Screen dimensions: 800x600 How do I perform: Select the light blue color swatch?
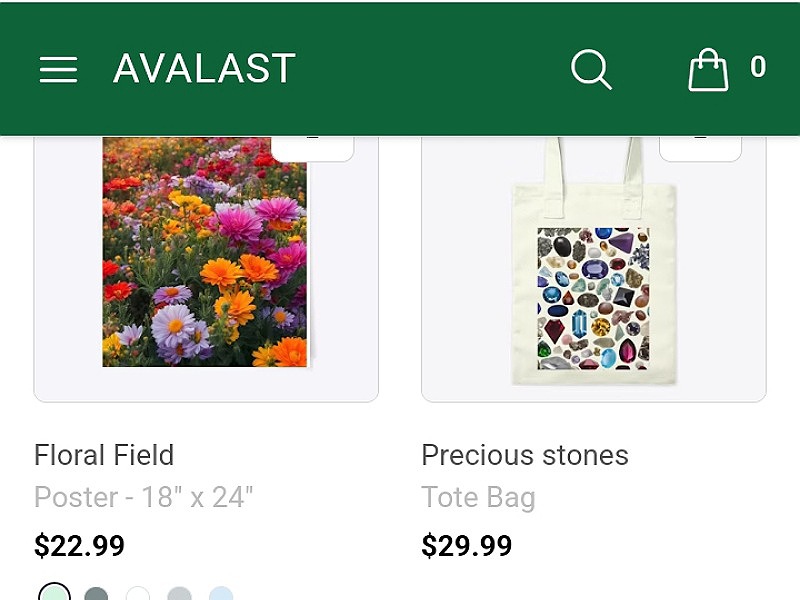(x=221, y=594)
